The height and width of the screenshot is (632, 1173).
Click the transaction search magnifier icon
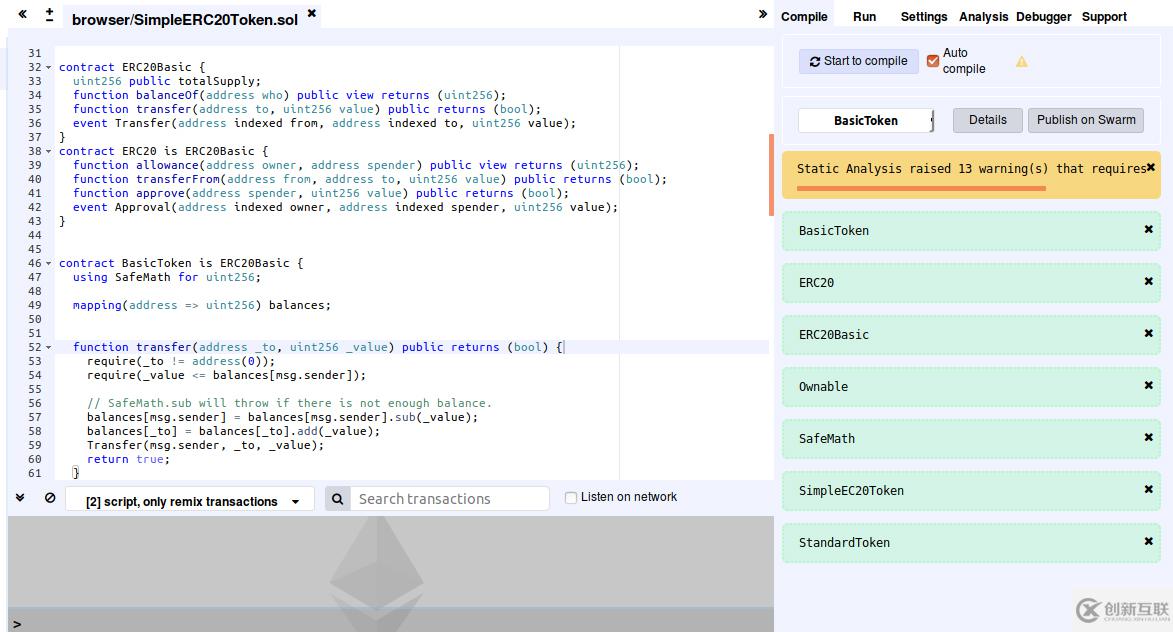point(338,499)
